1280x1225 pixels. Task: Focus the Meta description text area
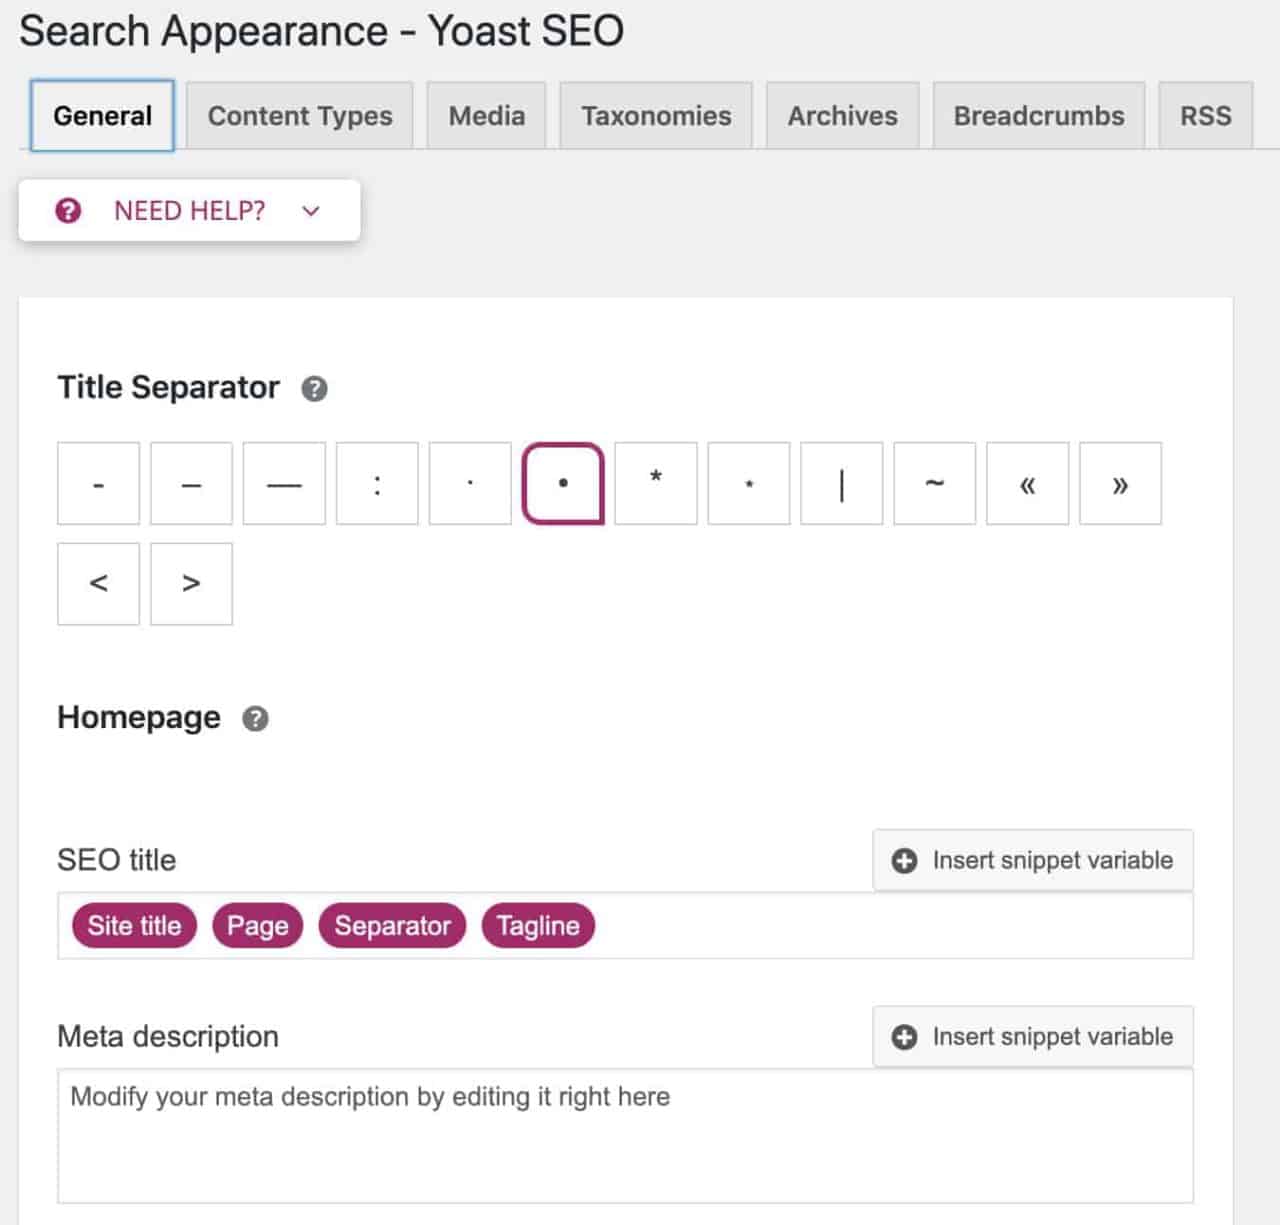pyautogui.click(x=625, y=1136)
